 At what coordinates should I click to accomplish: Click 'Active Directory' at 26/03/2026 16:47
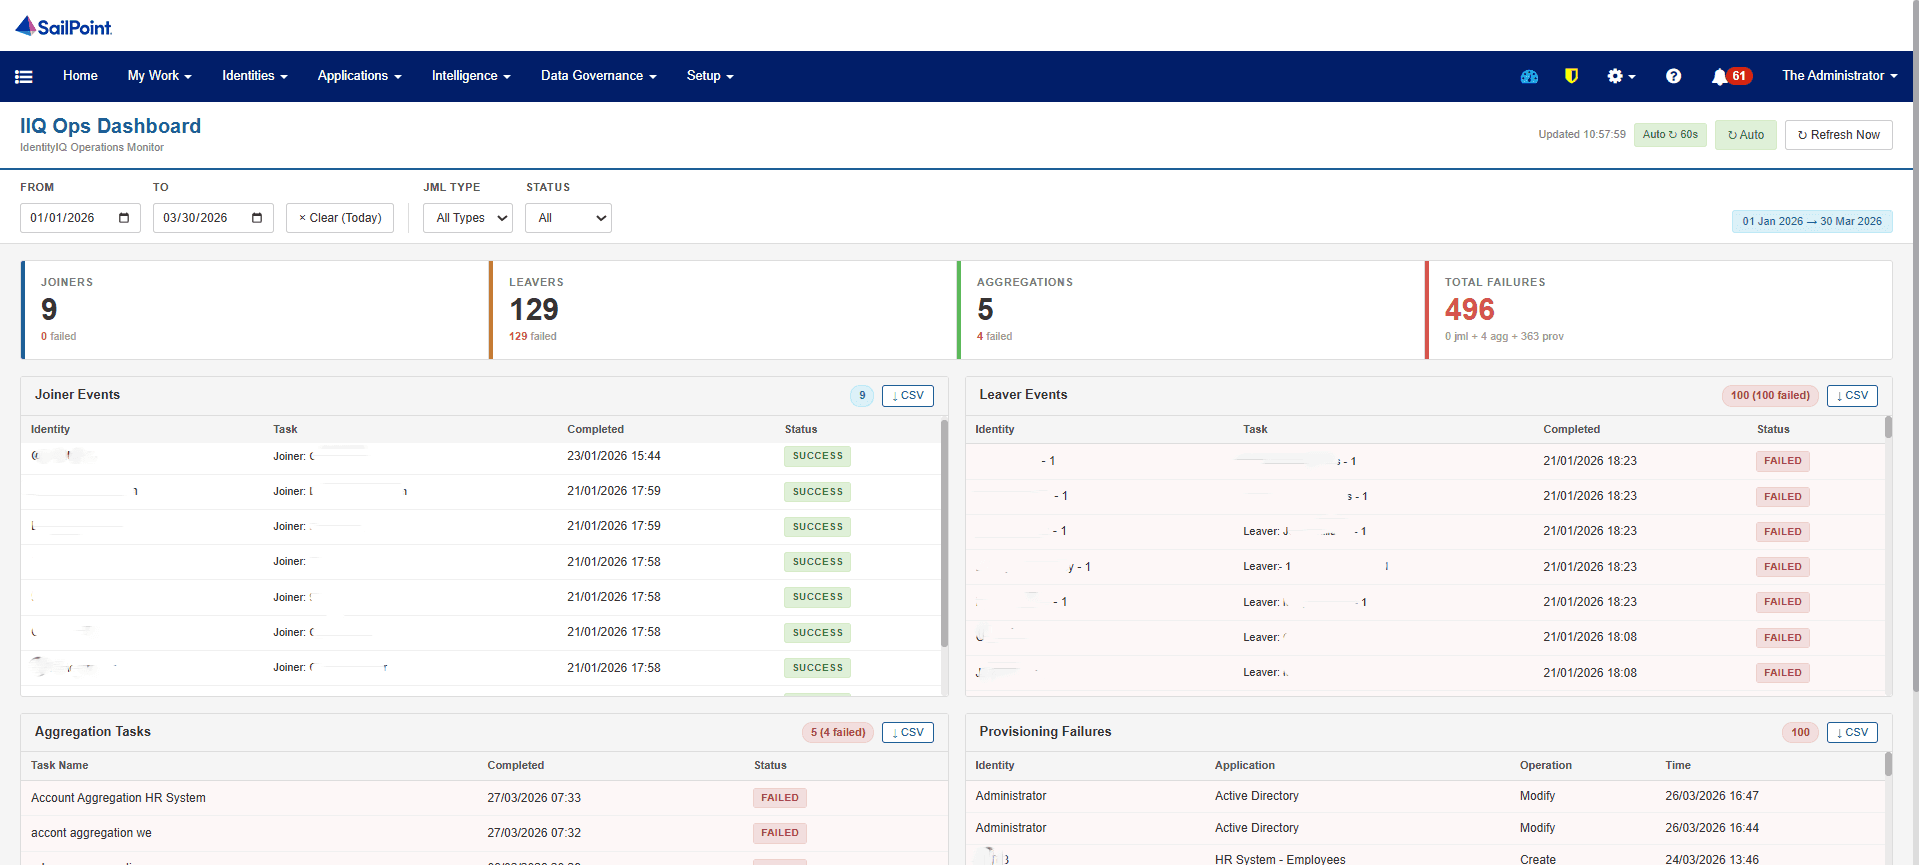point(1257,796)
